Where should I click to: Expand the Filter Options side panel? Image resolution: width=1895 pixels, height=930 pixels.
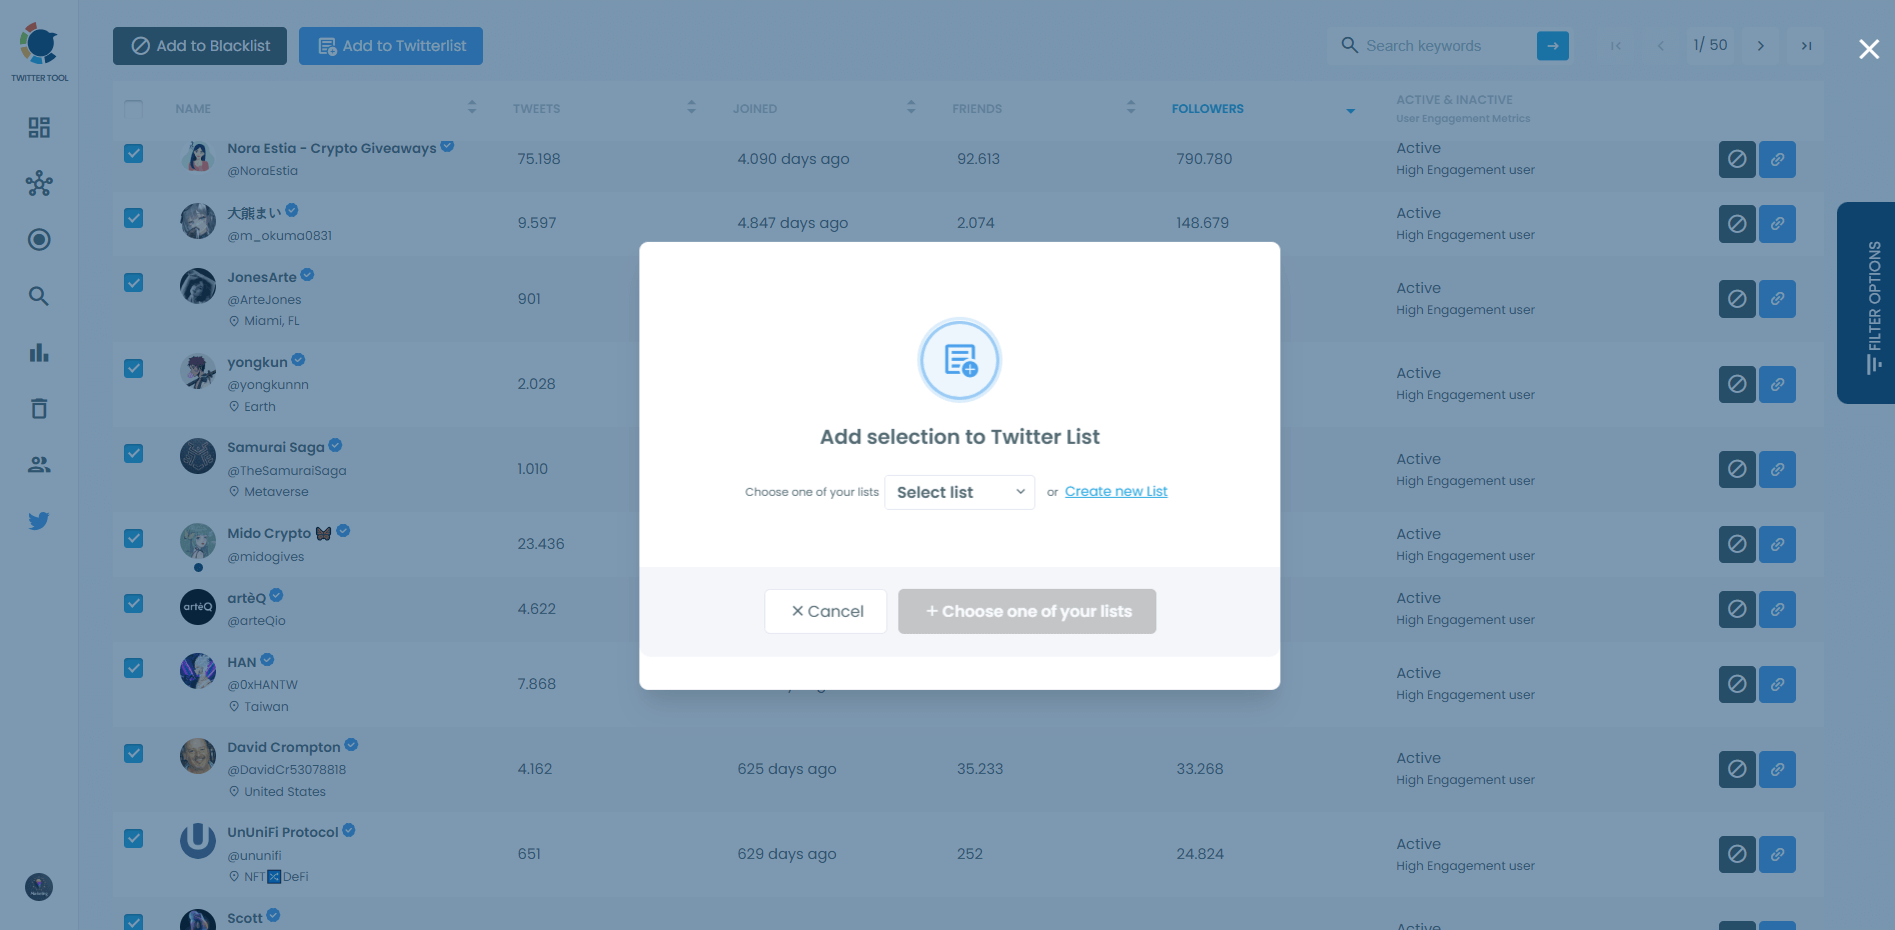(1866, 303)
